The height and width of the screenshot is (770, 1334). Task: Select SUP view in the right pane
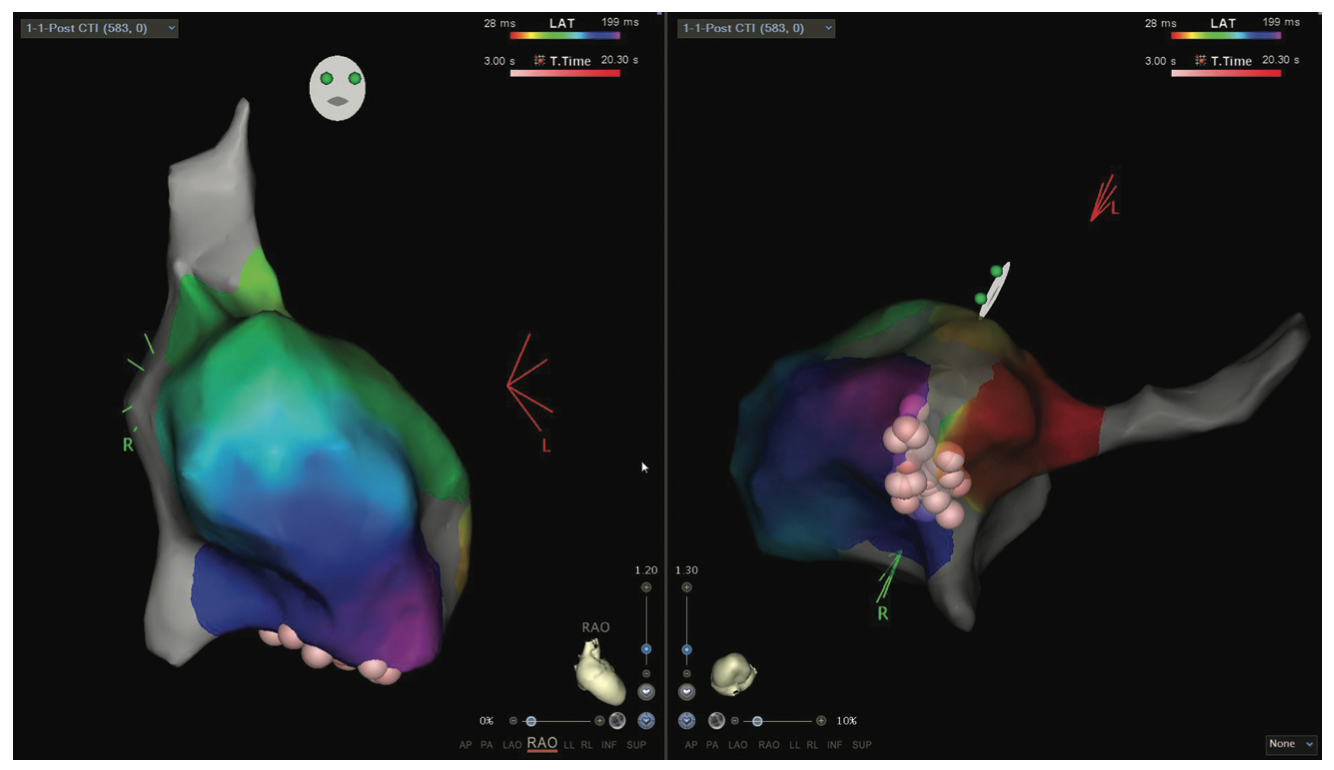861,744
